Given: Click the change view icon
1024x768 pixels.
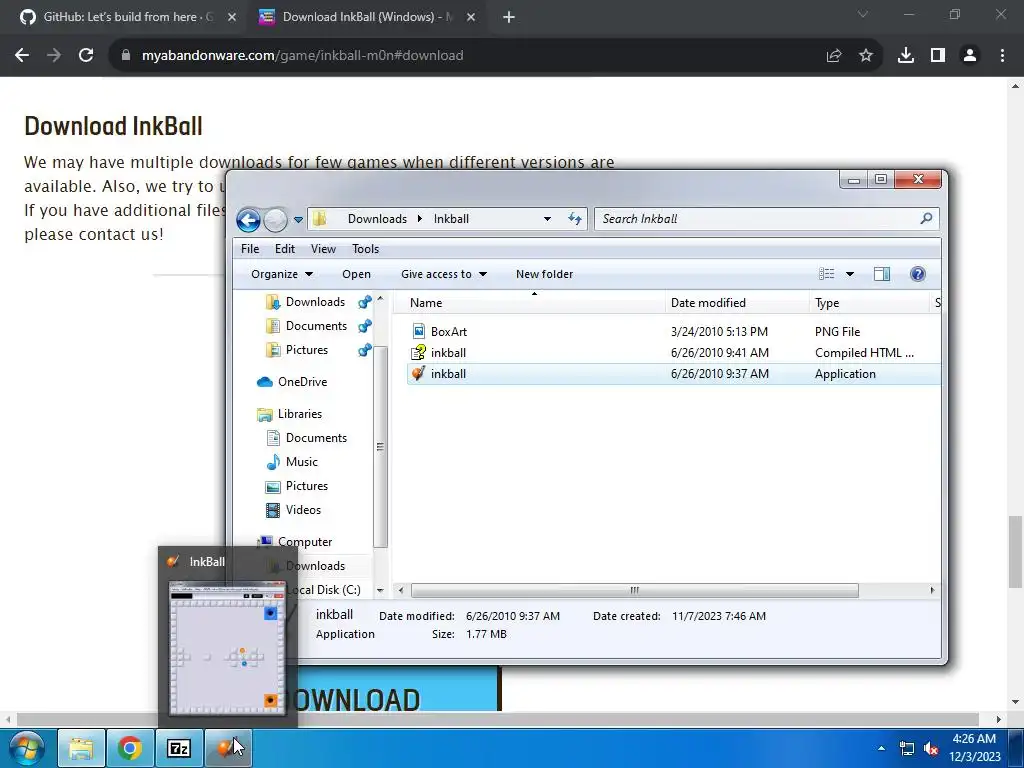Looking at the screenshot, I should click(827, 274).
